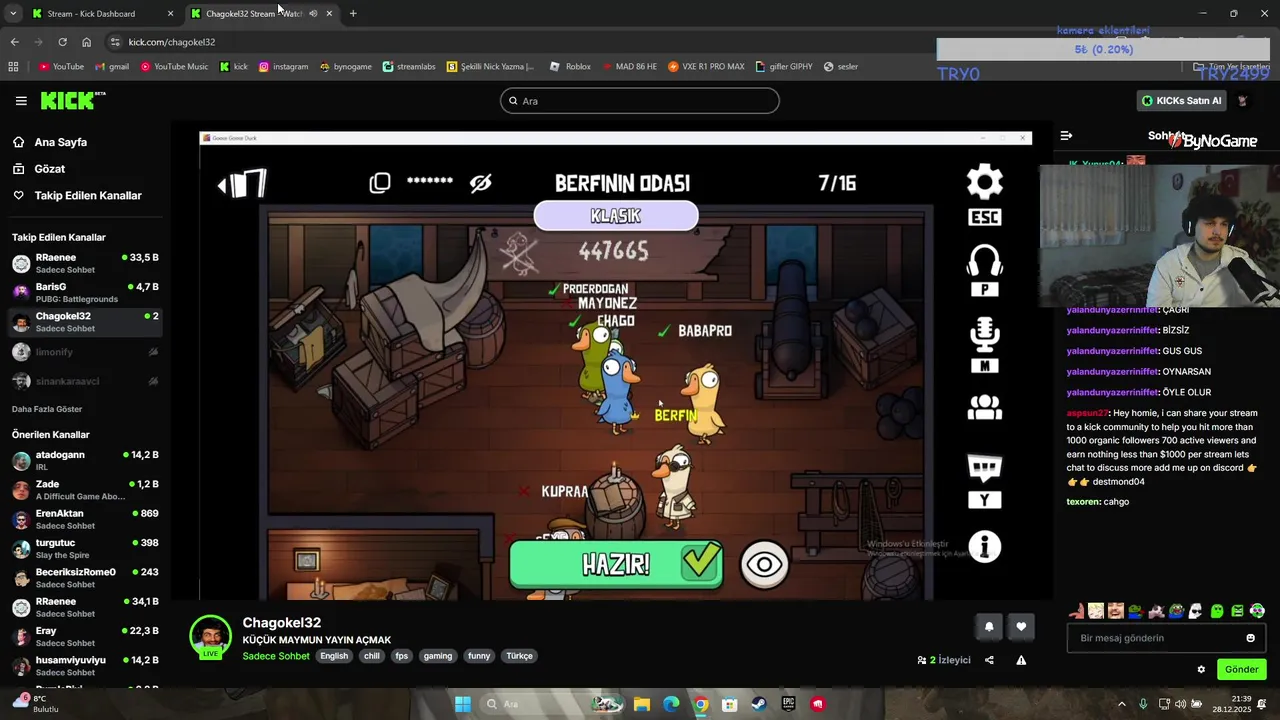Insert the green Pepe emote in chat
Screen dimensions: 1280x720
click(1136, 611)
